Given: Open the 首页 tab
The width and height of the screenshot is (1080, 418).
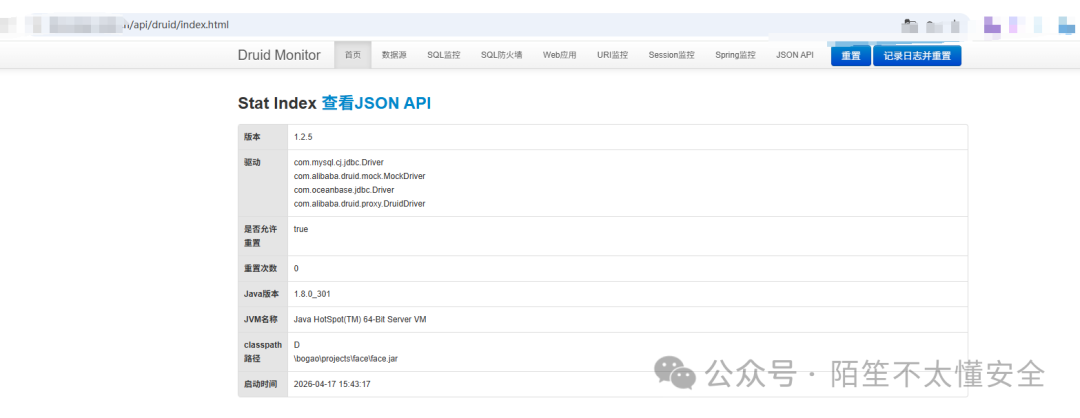Looking at the screenshot, I should [353, 55].
